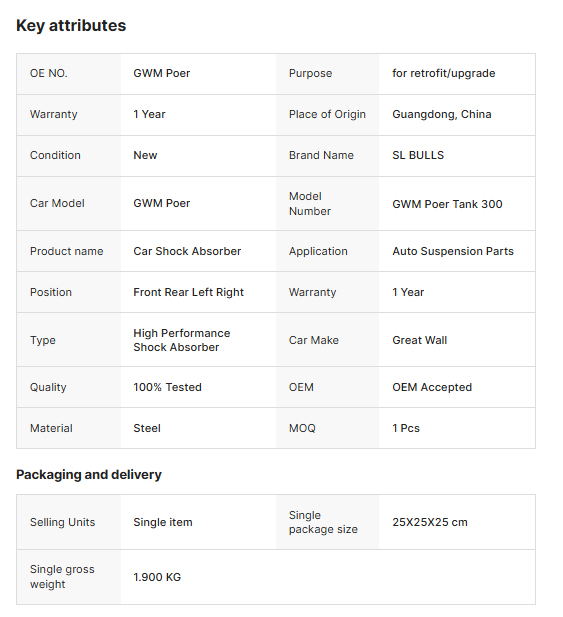The width and height of the screenshot is (563, 617).
Task: Select the OE NO. value GWM Poer
Action: click(161, 73)
